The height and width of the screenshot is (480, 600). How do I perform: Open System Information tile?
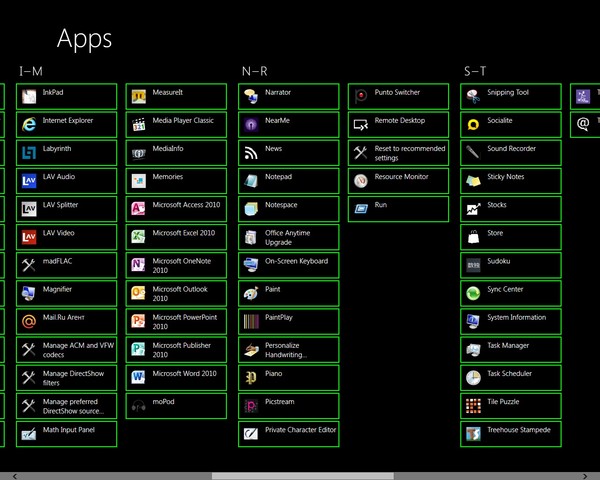[x=511, y=322]
